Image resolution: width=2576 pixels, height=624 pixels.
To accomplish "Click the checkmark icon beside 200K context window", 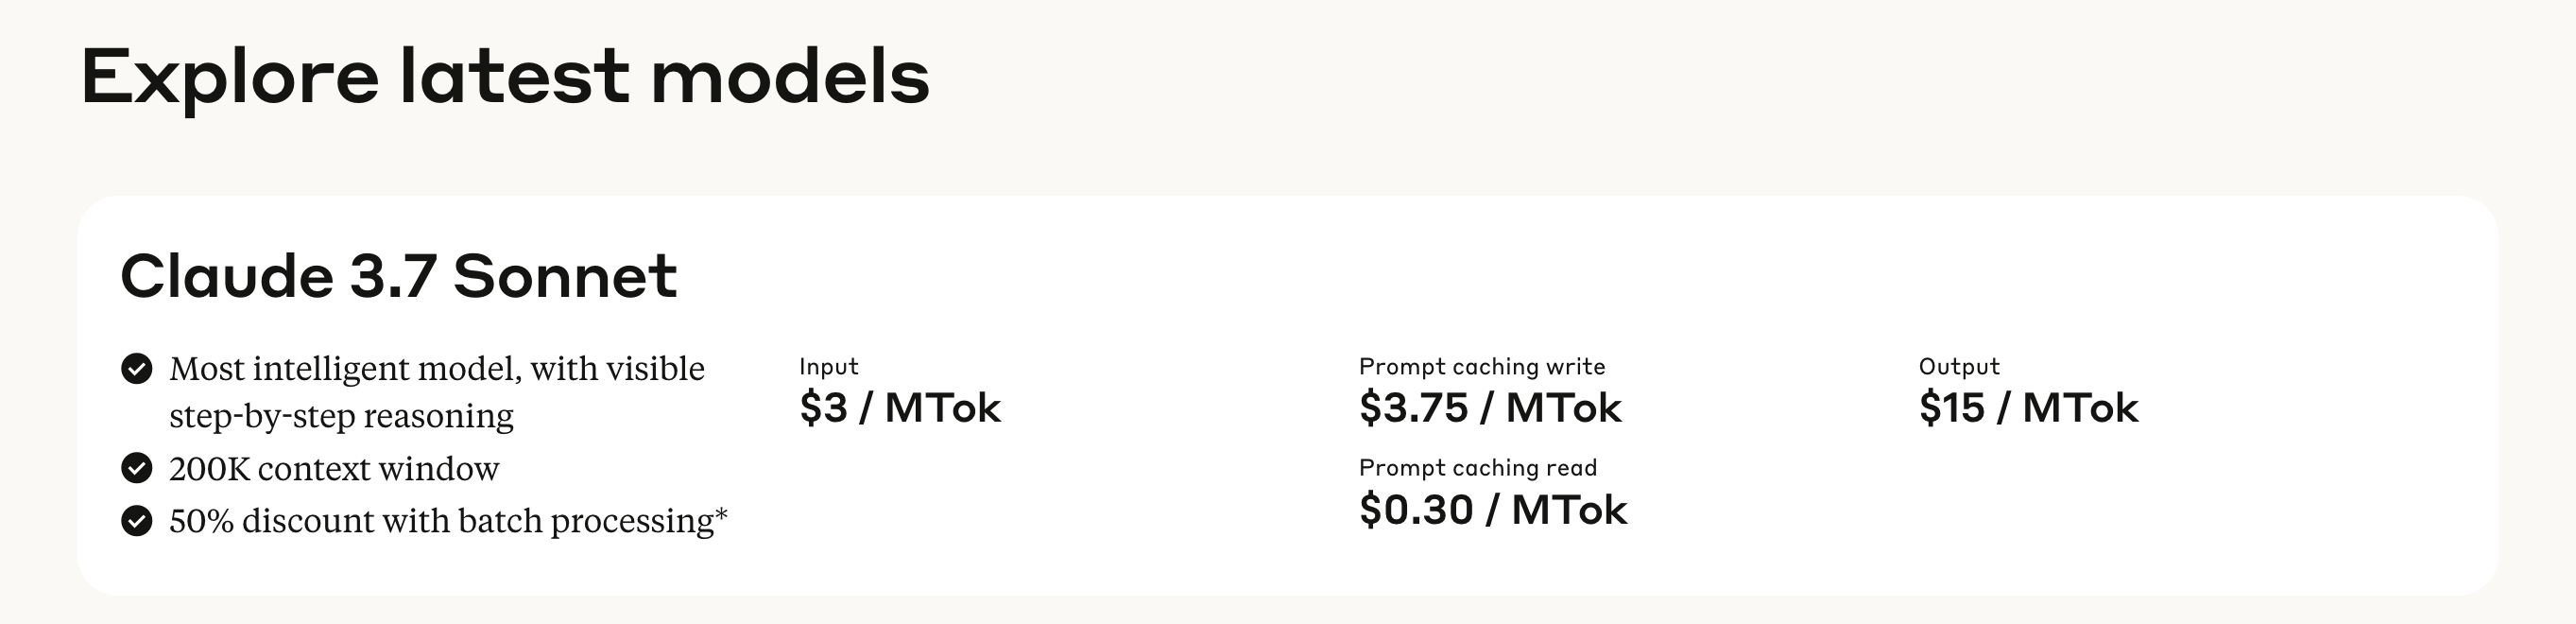I will coord(136,468).
